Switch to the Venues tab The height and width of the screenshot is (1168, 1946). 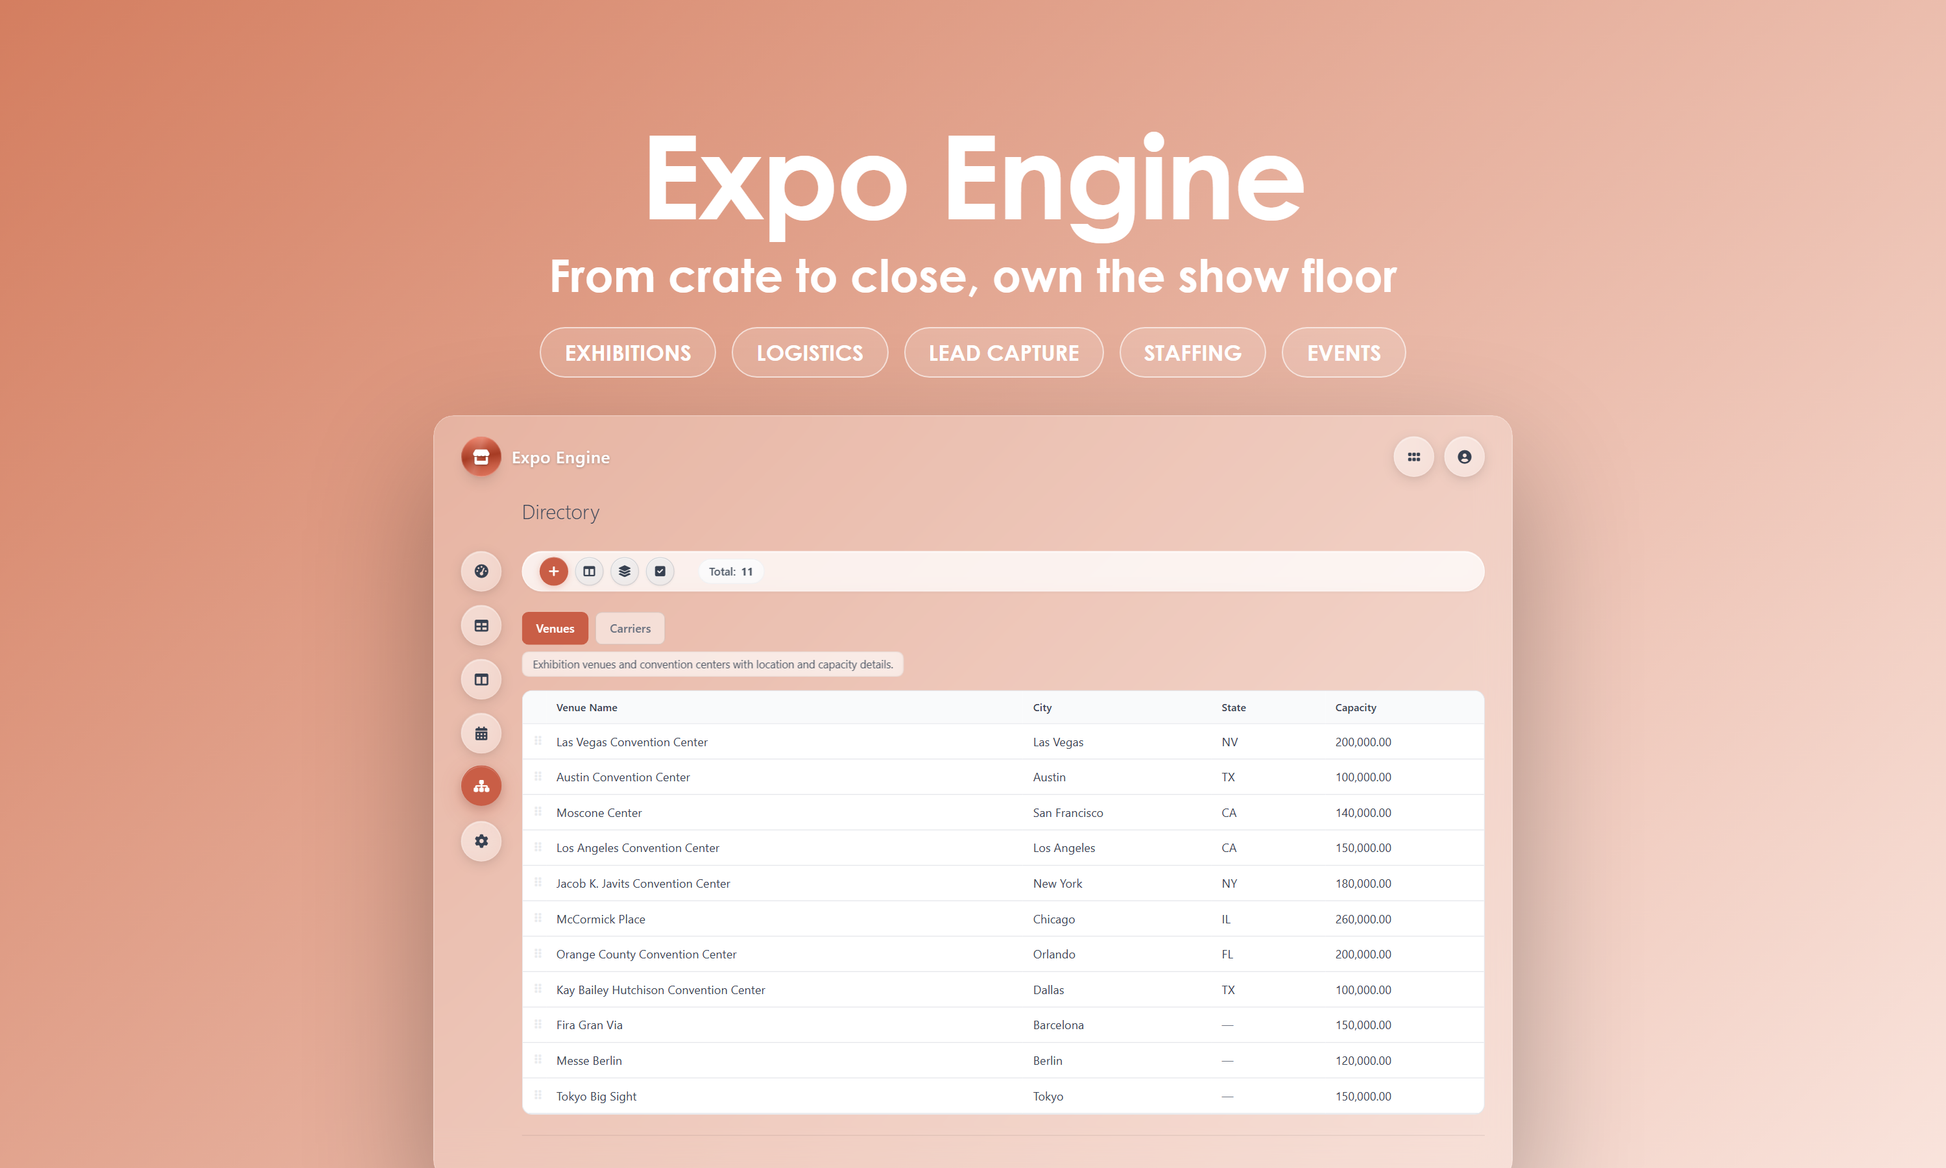pos(555,628)
